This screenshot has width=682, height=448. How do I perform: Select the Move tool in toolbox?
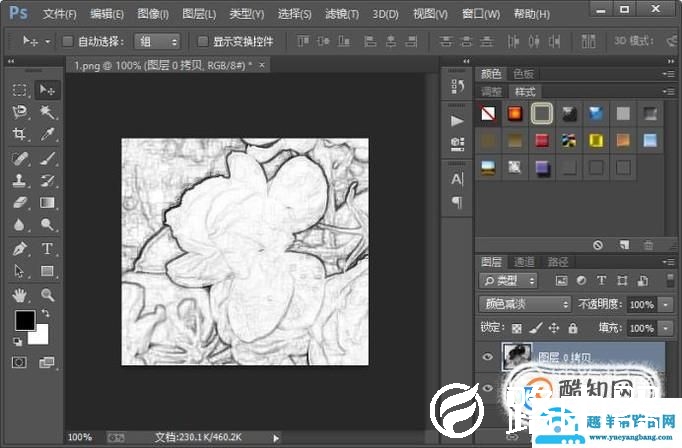coord(47,90)
